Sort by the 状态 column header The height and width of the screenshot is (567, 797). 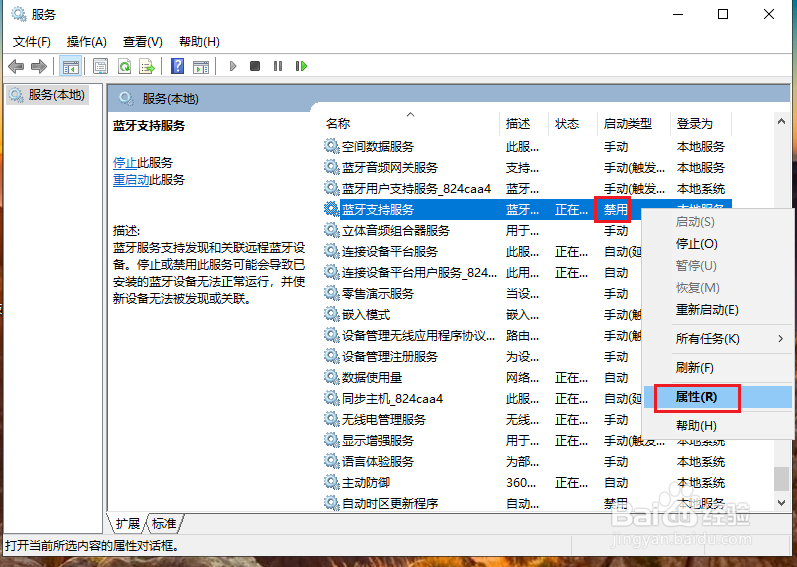tap(573, 123)
